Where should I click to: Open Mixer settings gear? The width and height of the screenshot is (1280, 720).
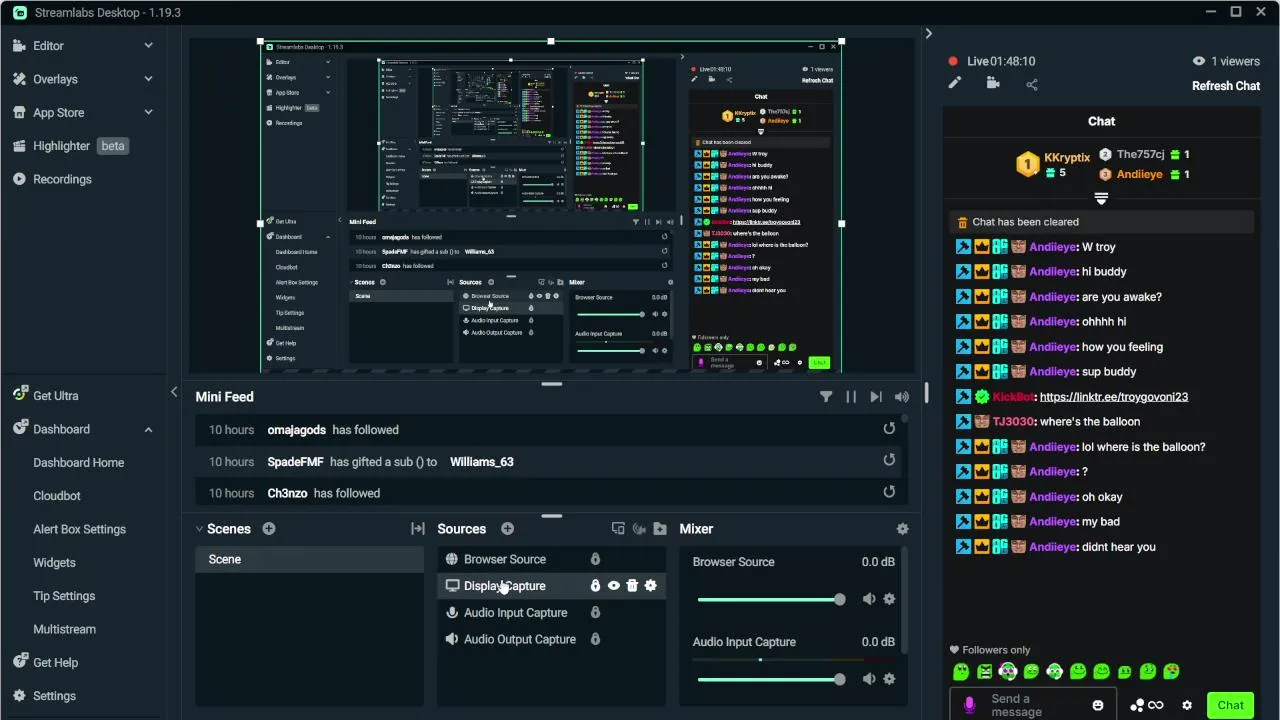[903, 529]
